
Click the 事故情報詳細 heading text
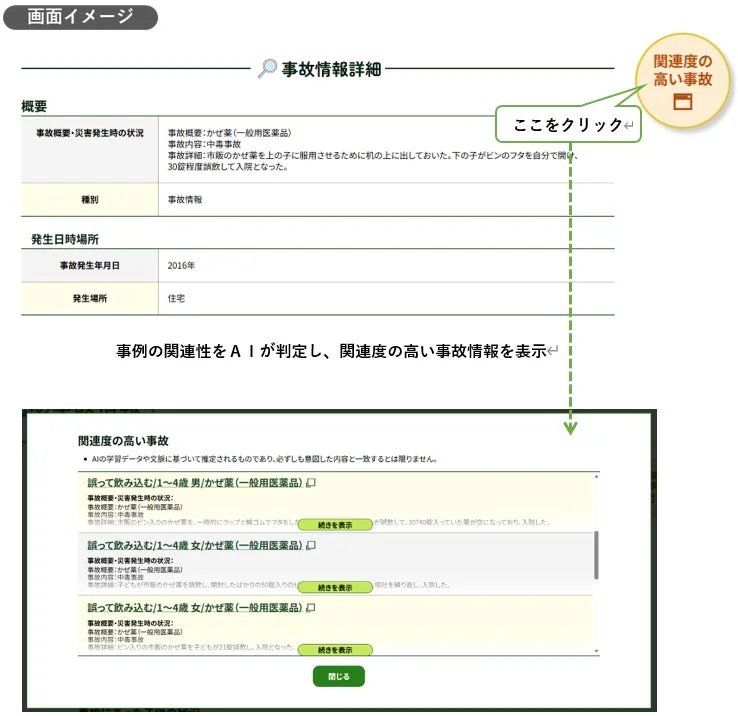coord(331,69)
